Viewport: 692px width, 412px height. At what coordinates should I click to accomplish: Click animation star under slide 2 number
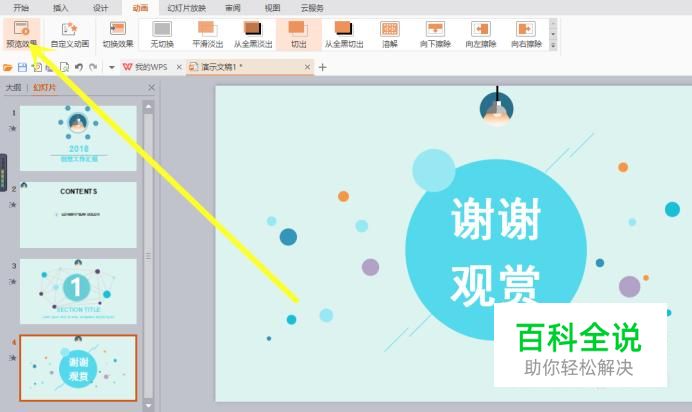click(13, 205)
